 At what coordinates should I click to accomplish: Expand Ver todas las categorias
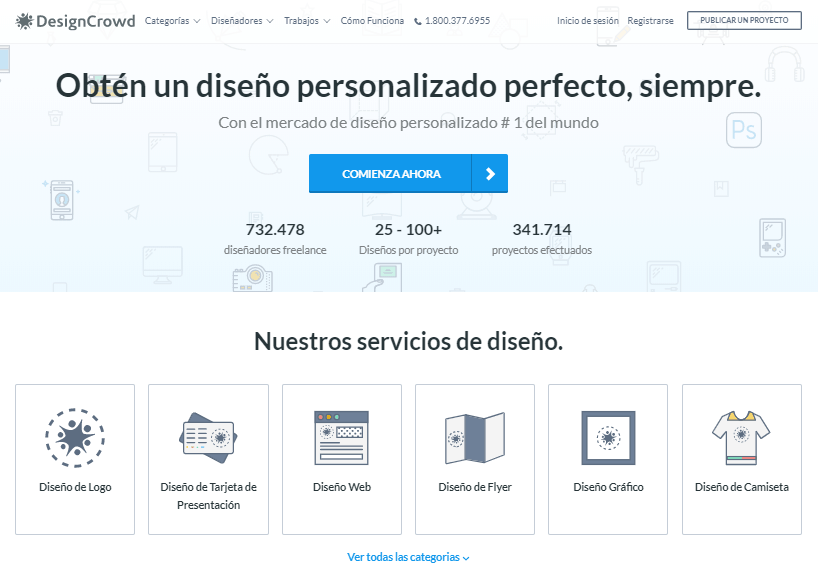(408, 557)
